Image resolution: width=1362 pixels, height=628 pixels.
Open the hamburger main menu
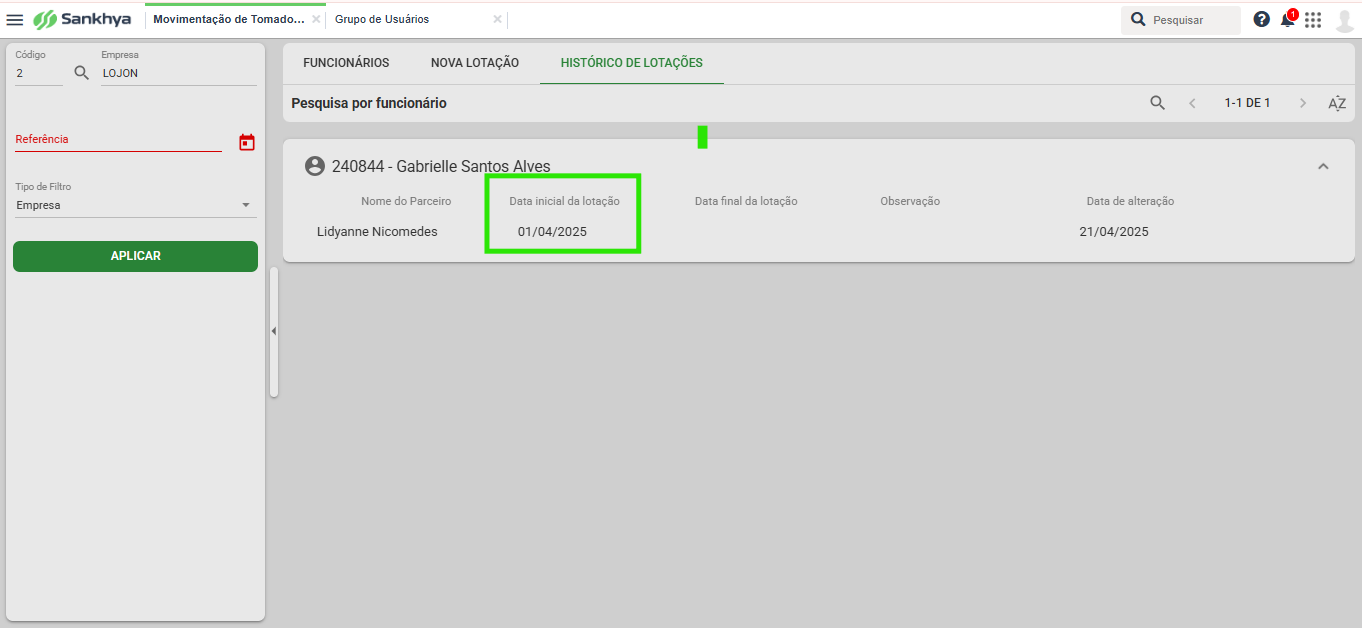(15, 20)
